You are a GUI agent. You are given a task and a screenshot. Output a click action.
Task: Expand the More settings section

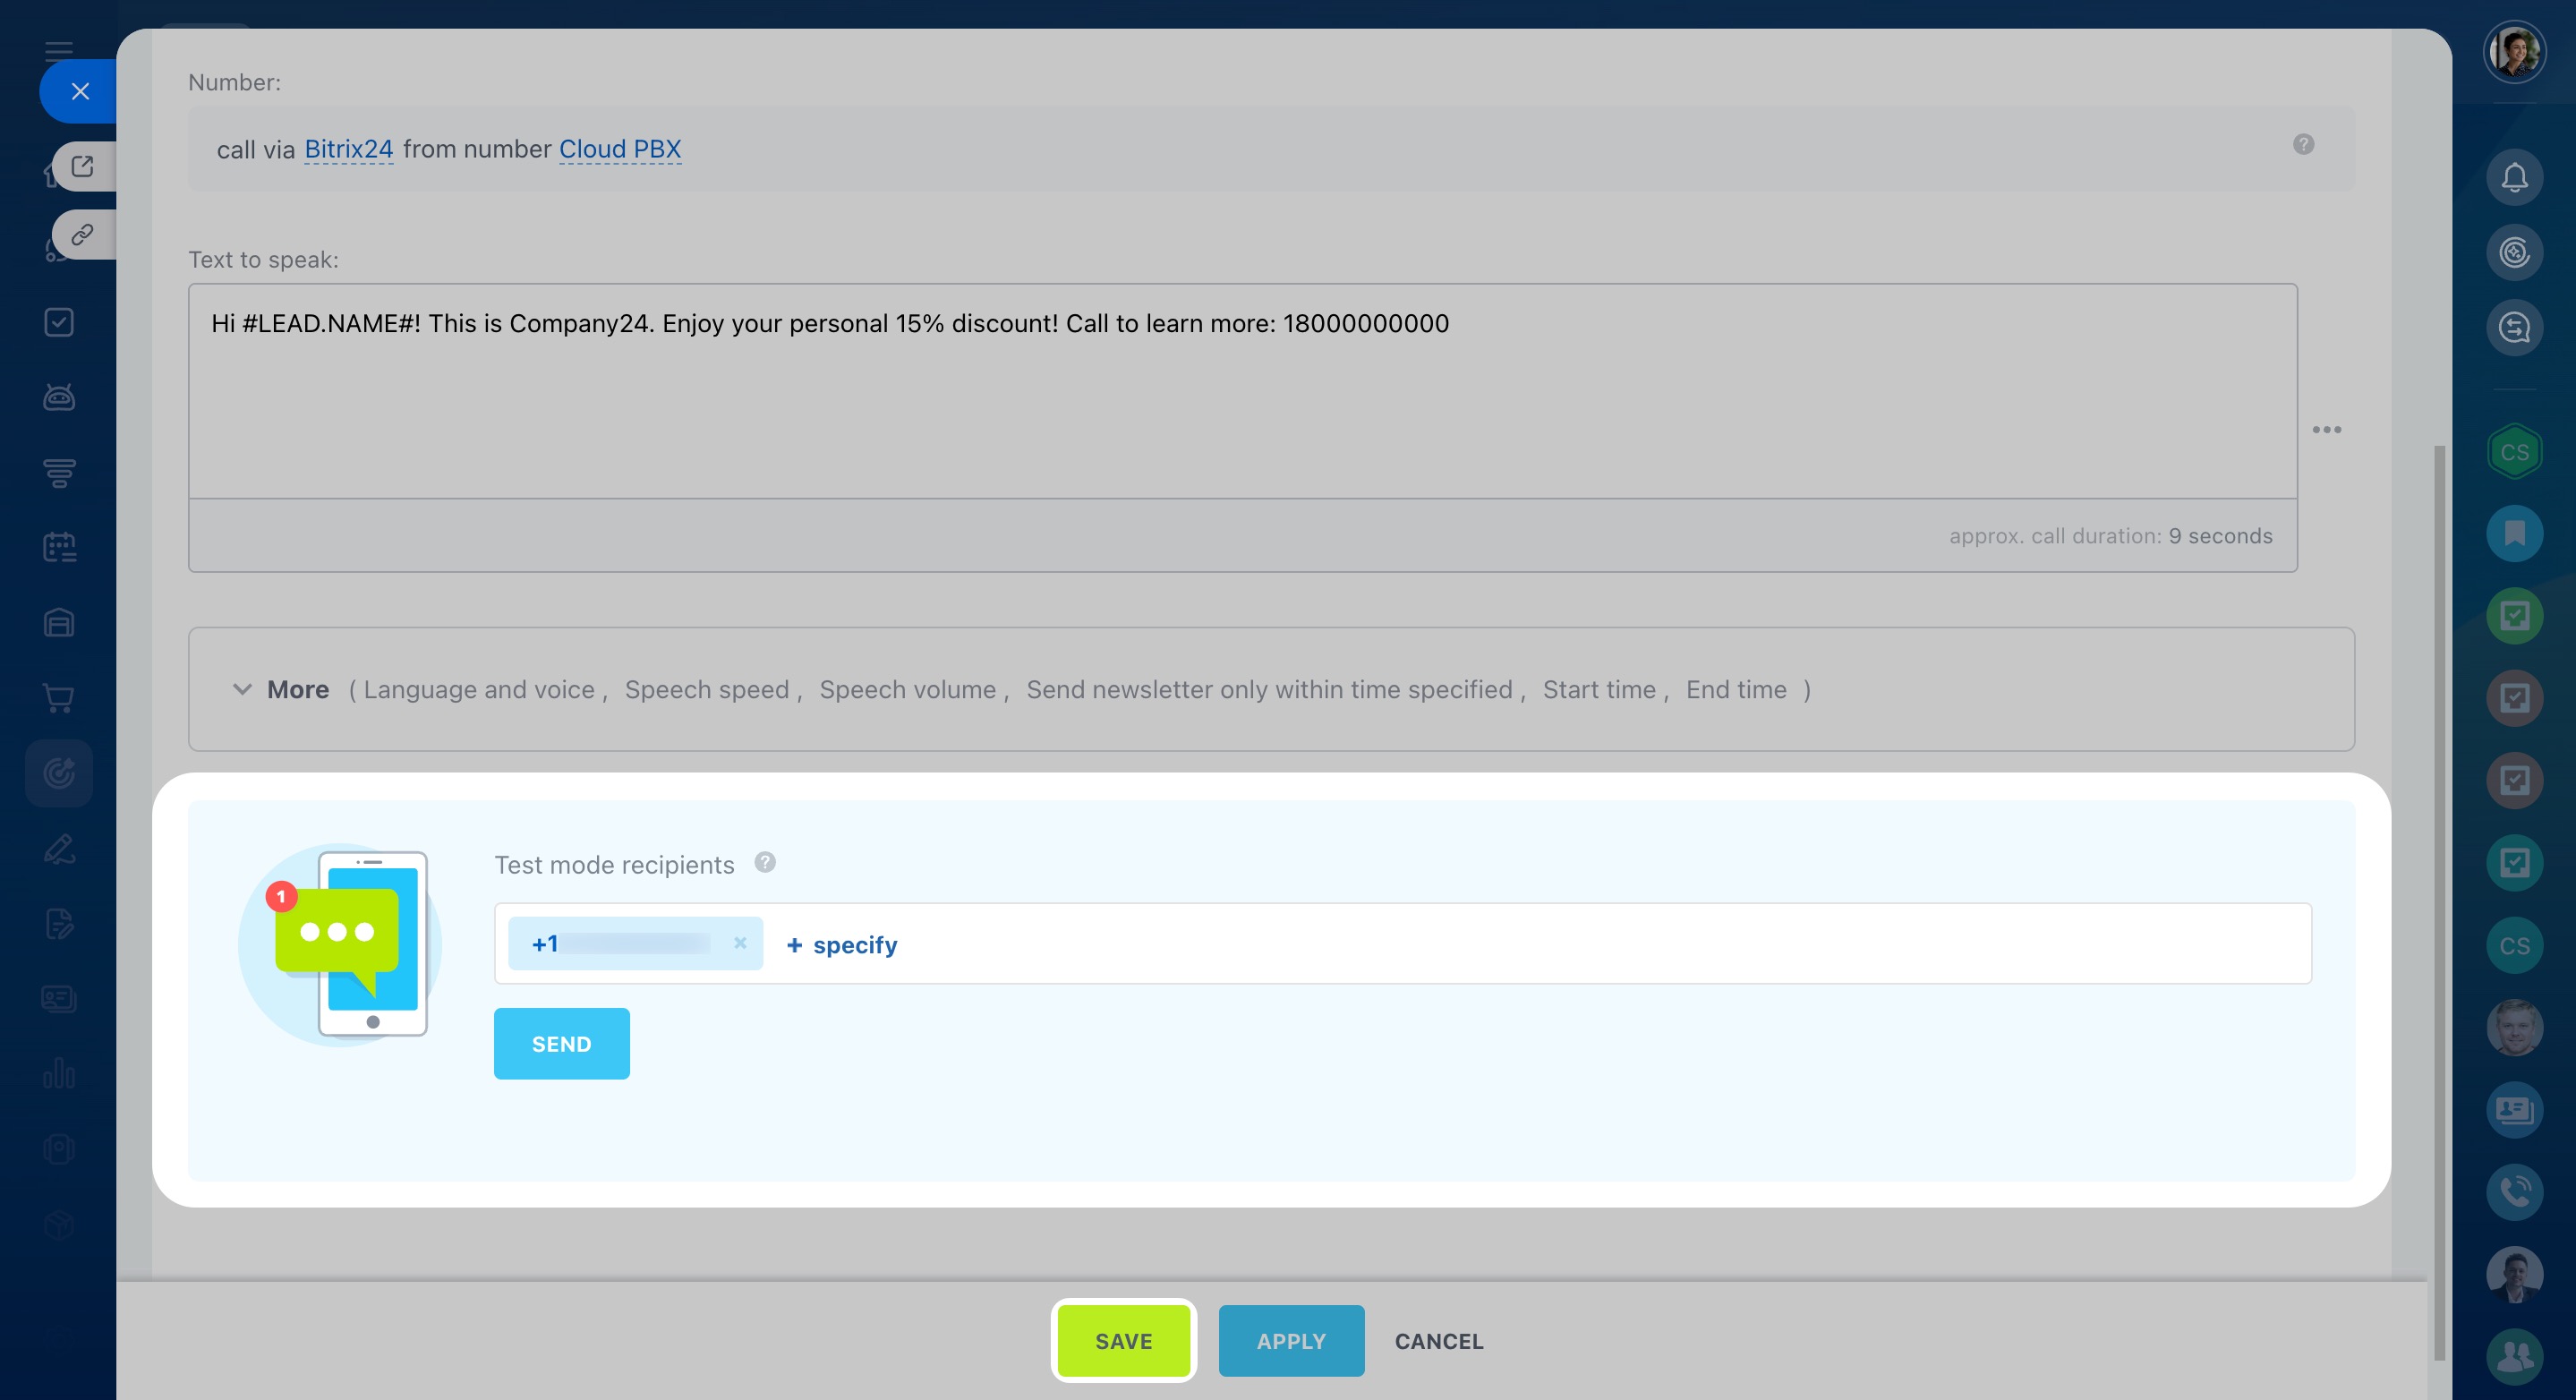pos(297,689)
